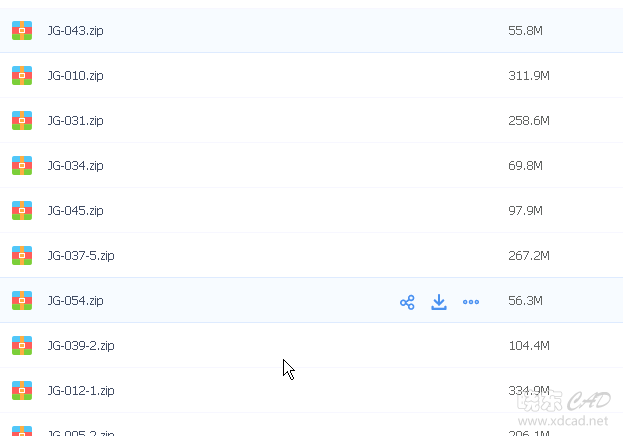This screenshot has width=623, height=436.
Task: Select file name JG-054.zip
Action: click(x=75, y=300)
